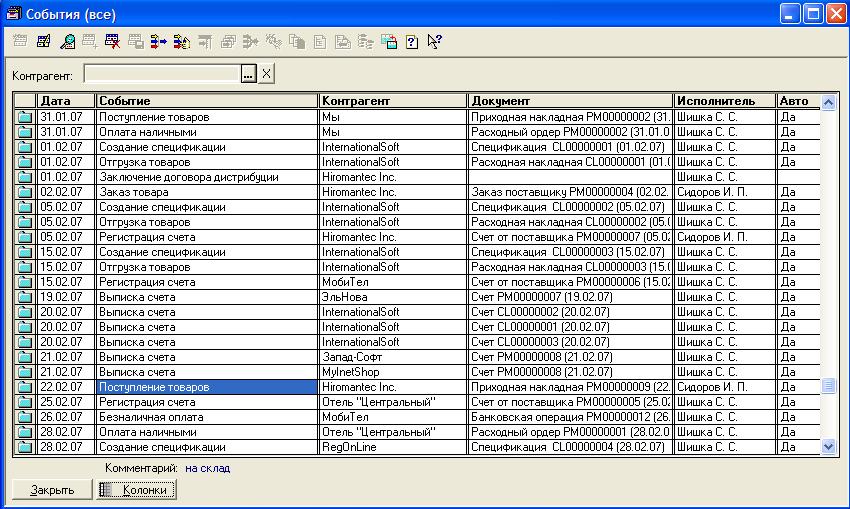Click folder icon of row 28.02.07 Создание спецификации RegOnLine
Image resolution: width=850 pixels, height=509 pixels.
pos(24,447)
